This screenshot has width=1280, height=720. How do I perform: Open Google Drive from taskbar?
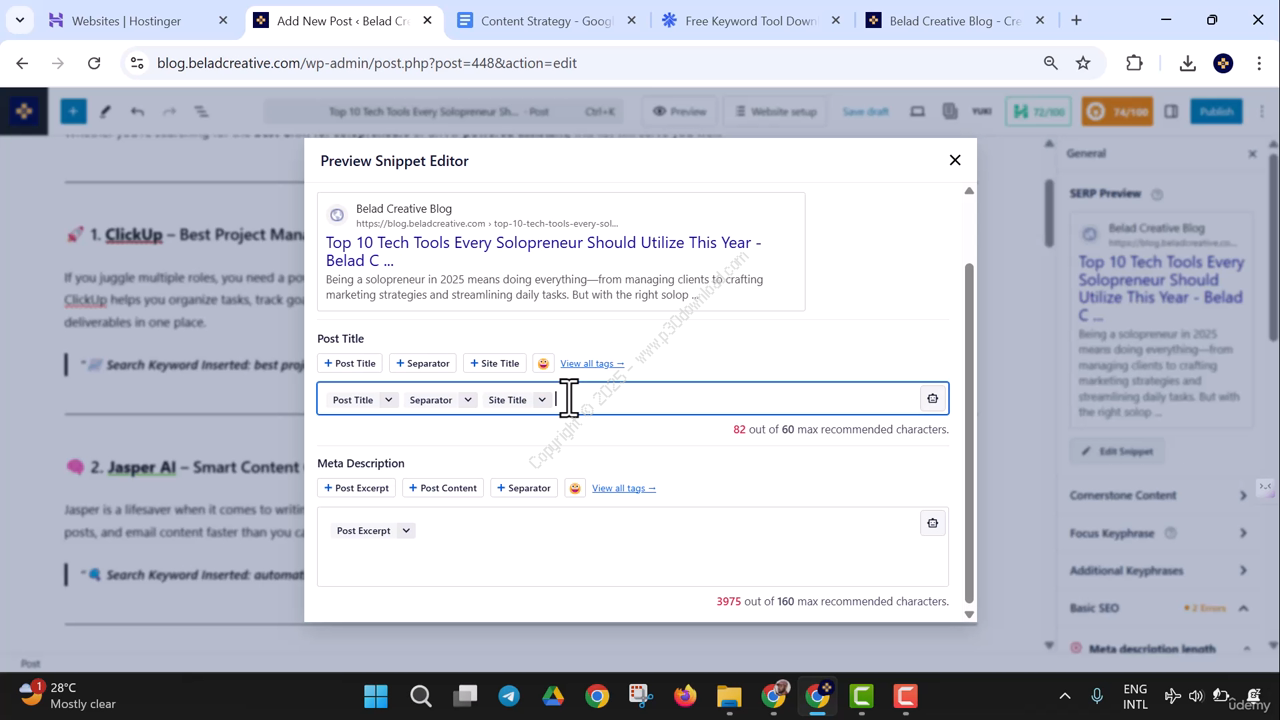[553, 696]
